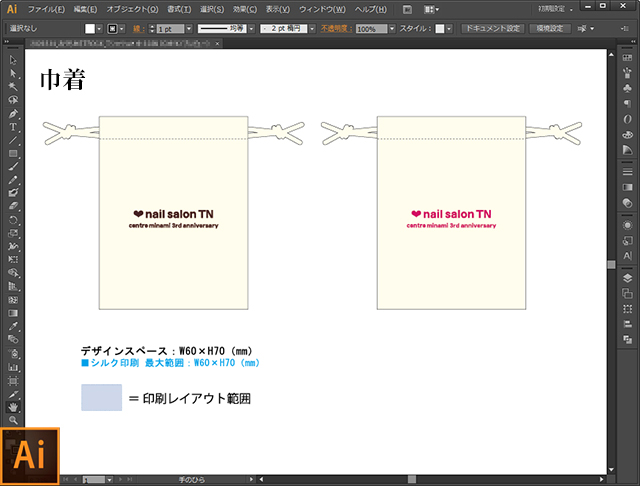Viewport: 640px width, 486px height.
Task: Select the Type tool
Action: click(13, 127)
